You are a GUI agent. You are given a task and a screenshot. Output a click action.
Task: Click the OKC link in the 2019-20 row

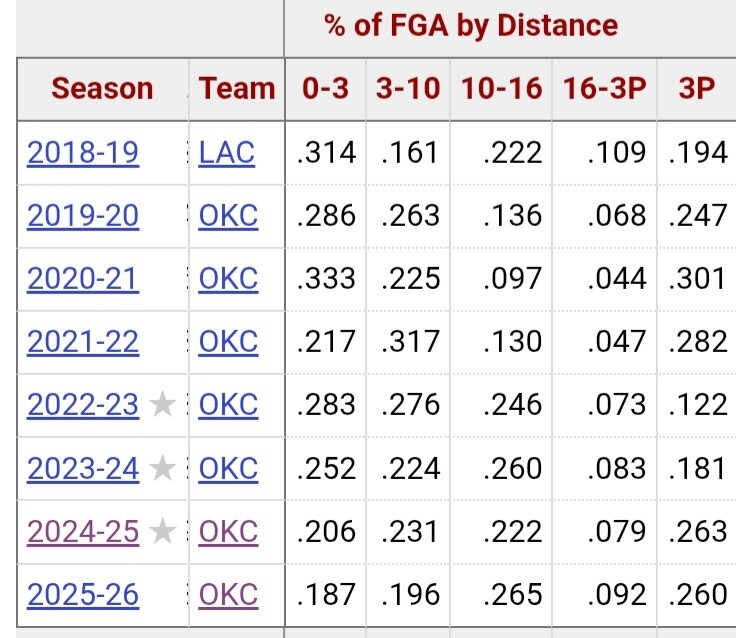[228, 216]
